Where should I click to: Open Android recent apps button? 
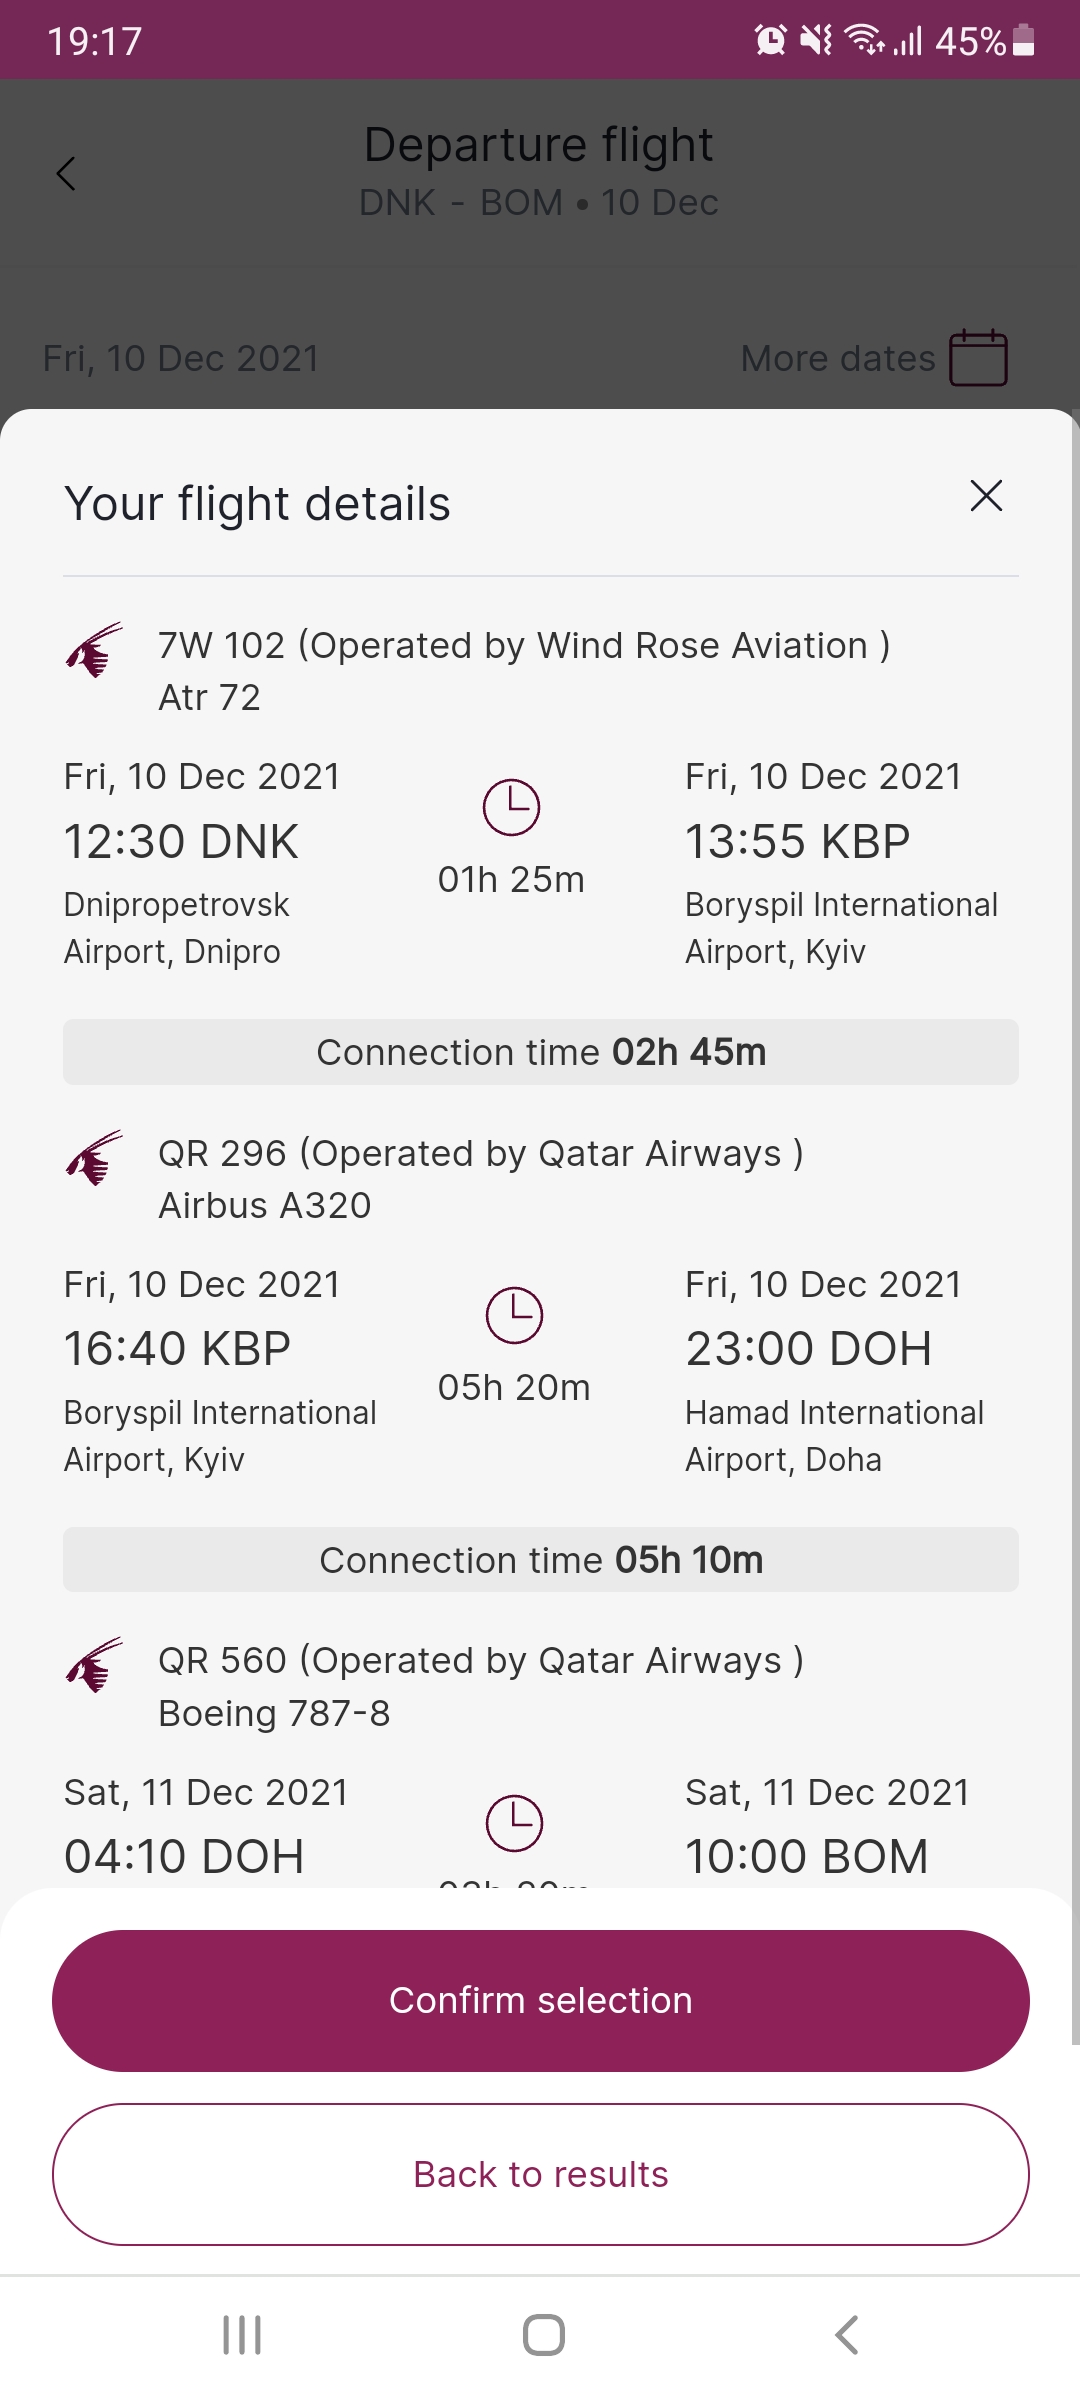click(x=242, y=2335)
